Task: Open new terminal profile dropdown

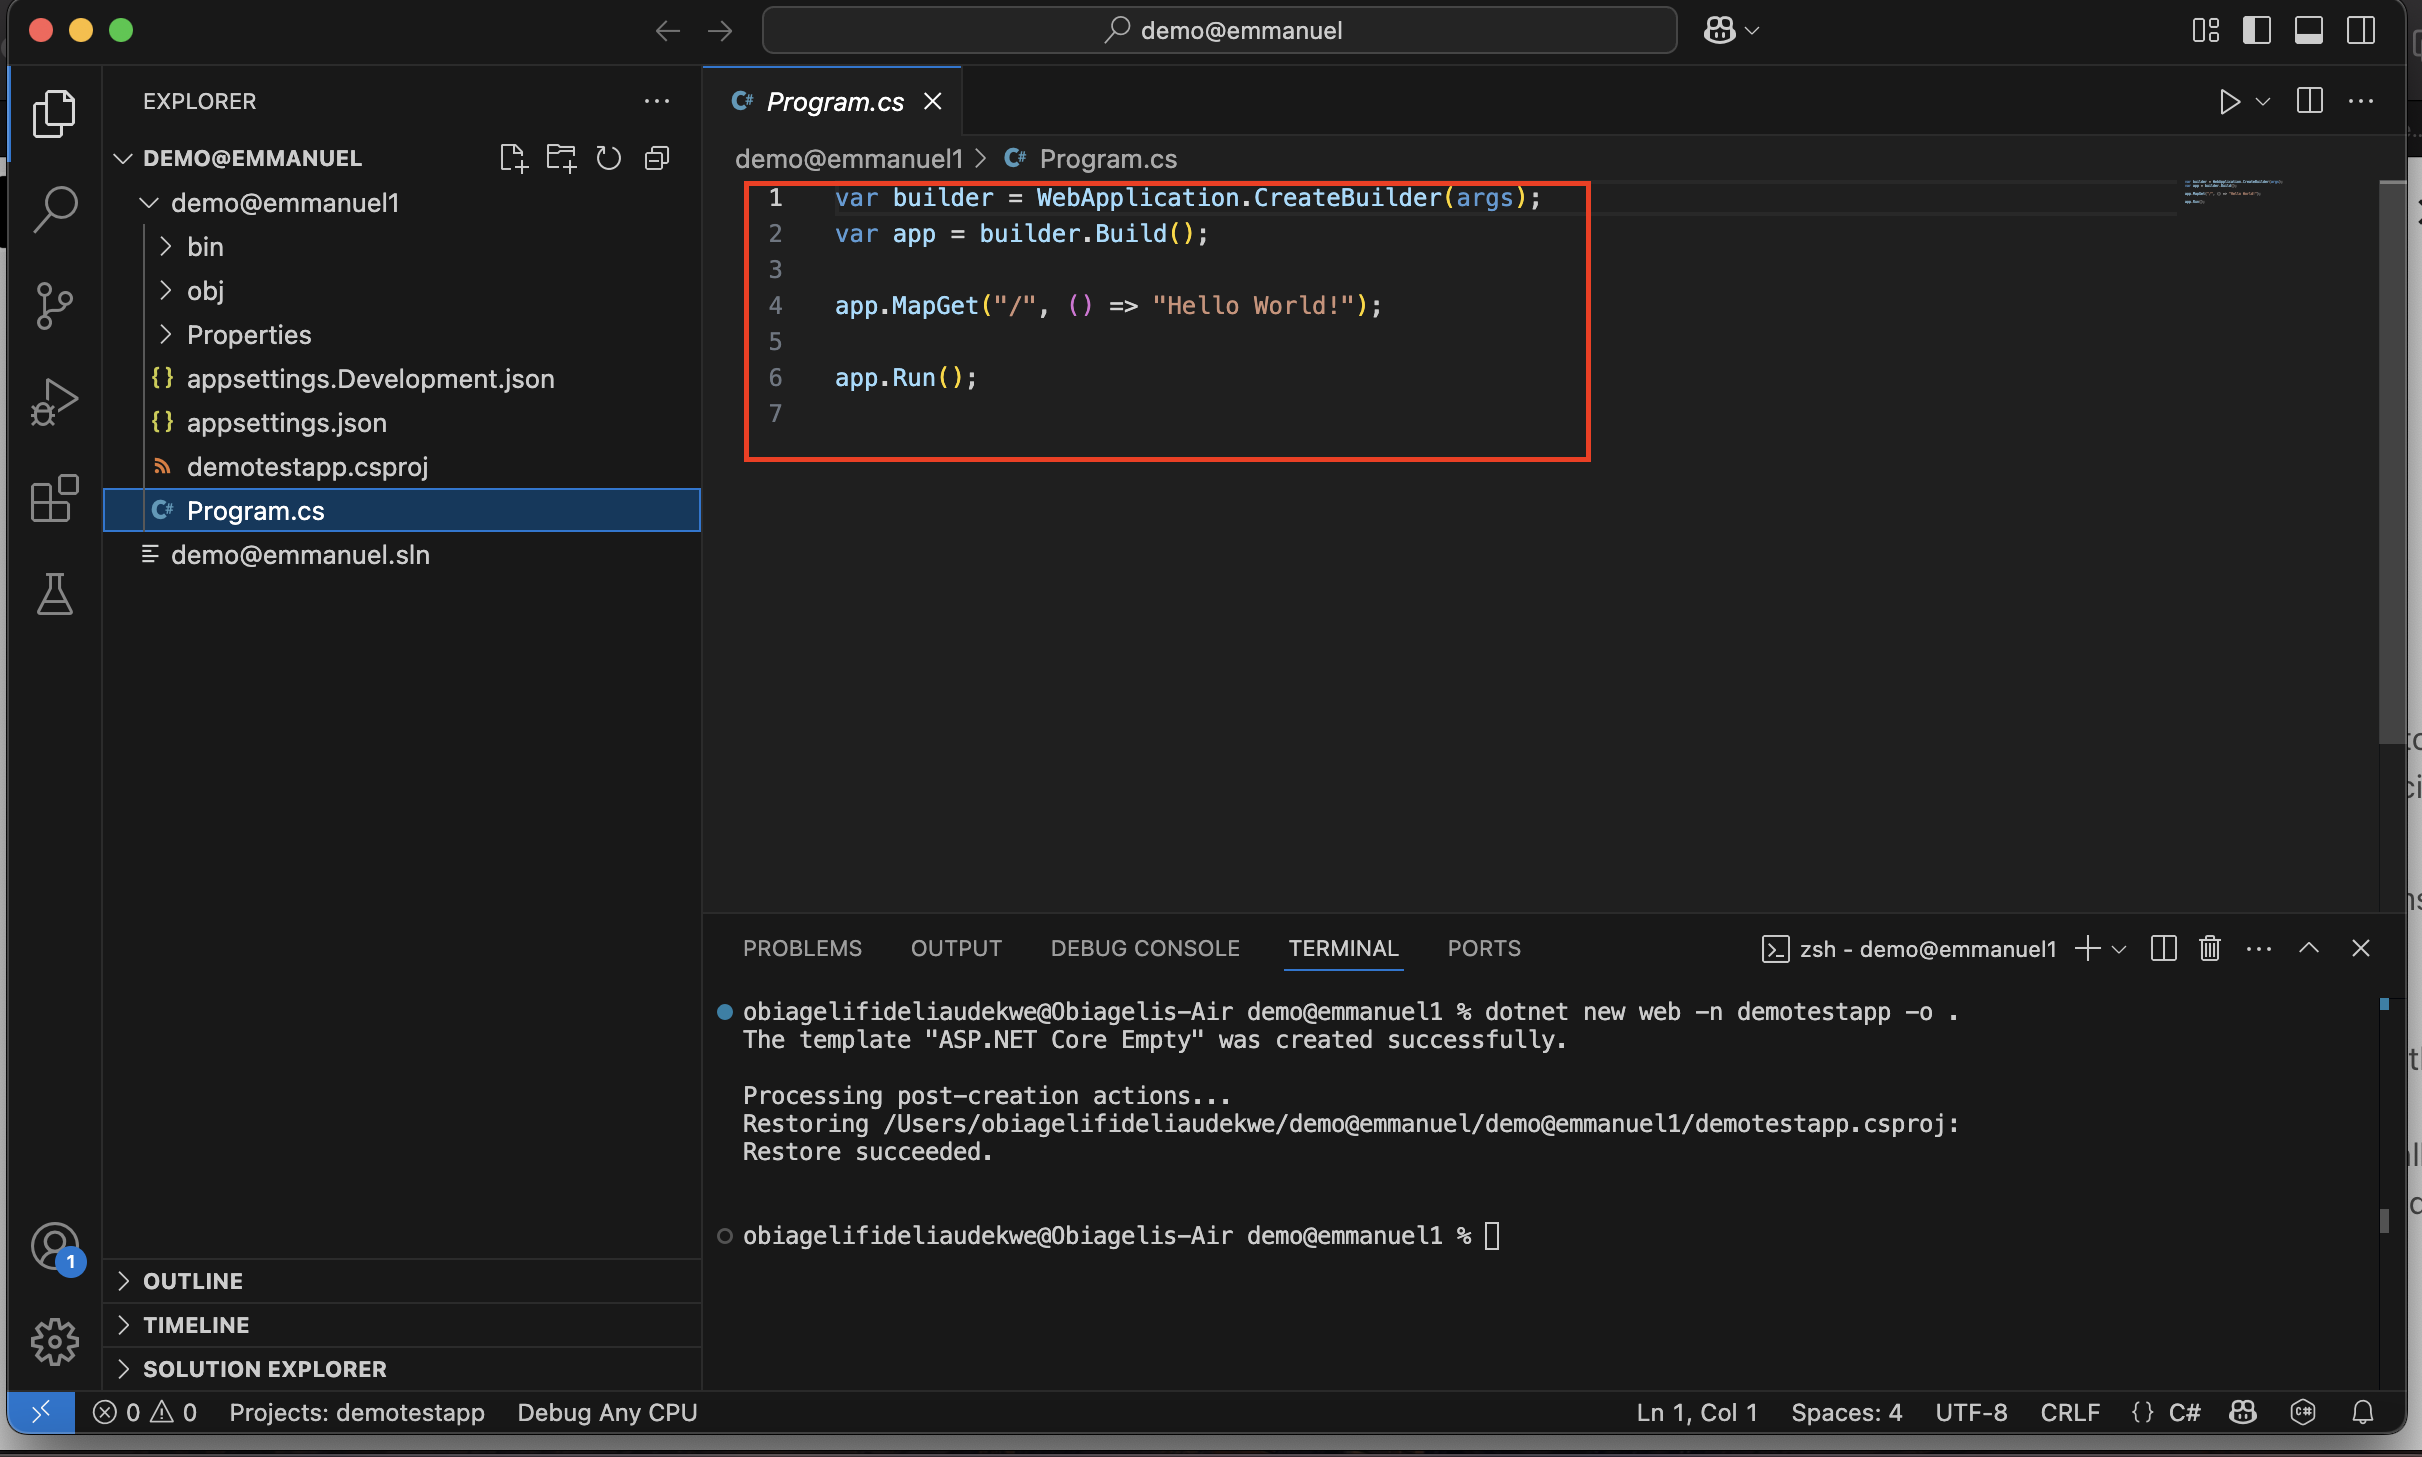Action: pos(2118,949)
